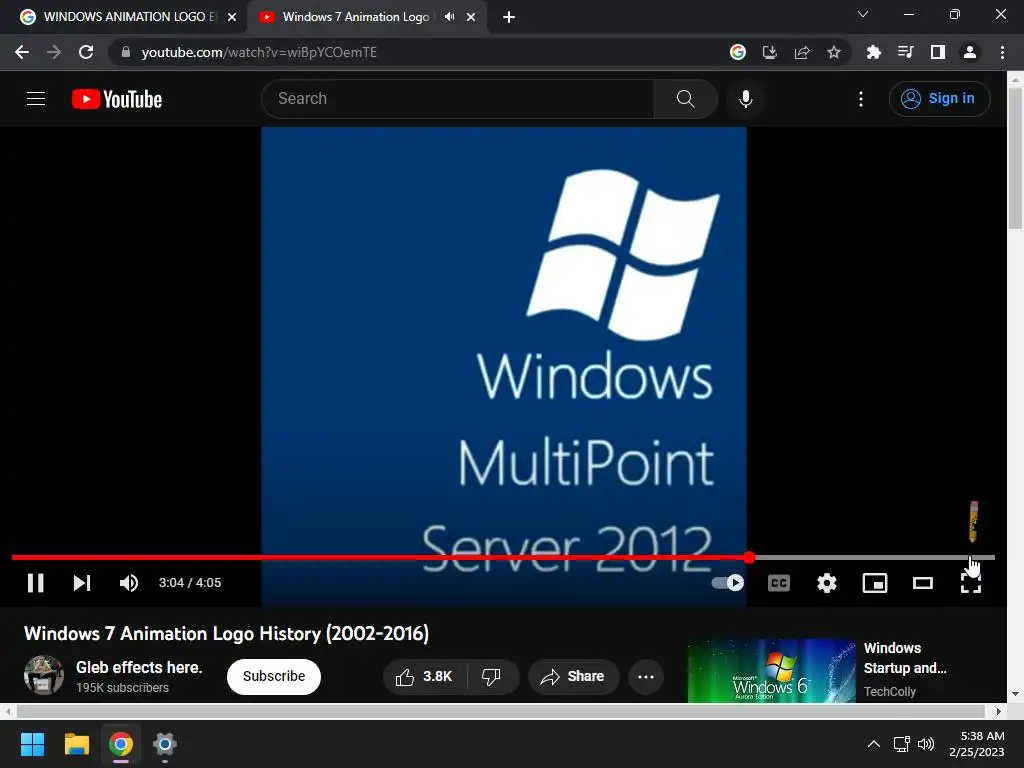Open the YouTube hamburger guide menu

(x=36, y=99)
